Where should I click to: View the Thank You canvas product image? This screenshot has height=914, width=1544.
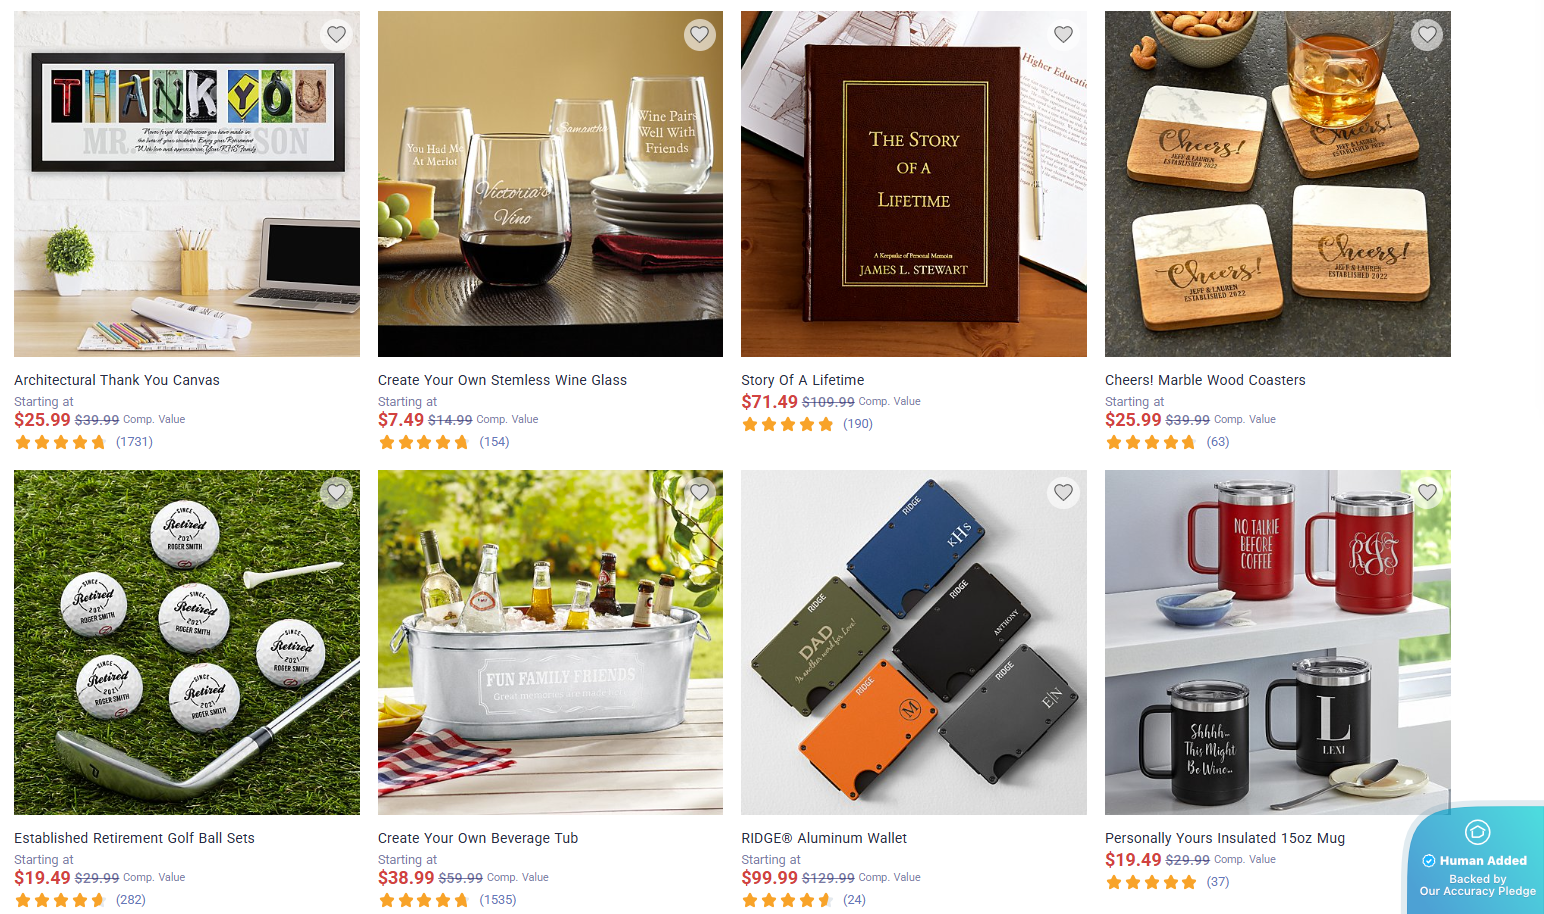[x=187, y=184]
